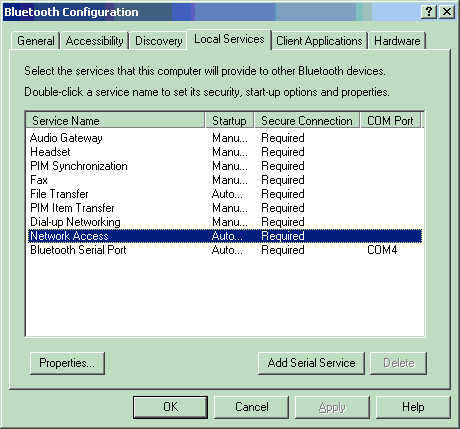Switch to the General tab
The height and width of the screenshot is (429, 460).
(36, 41)
